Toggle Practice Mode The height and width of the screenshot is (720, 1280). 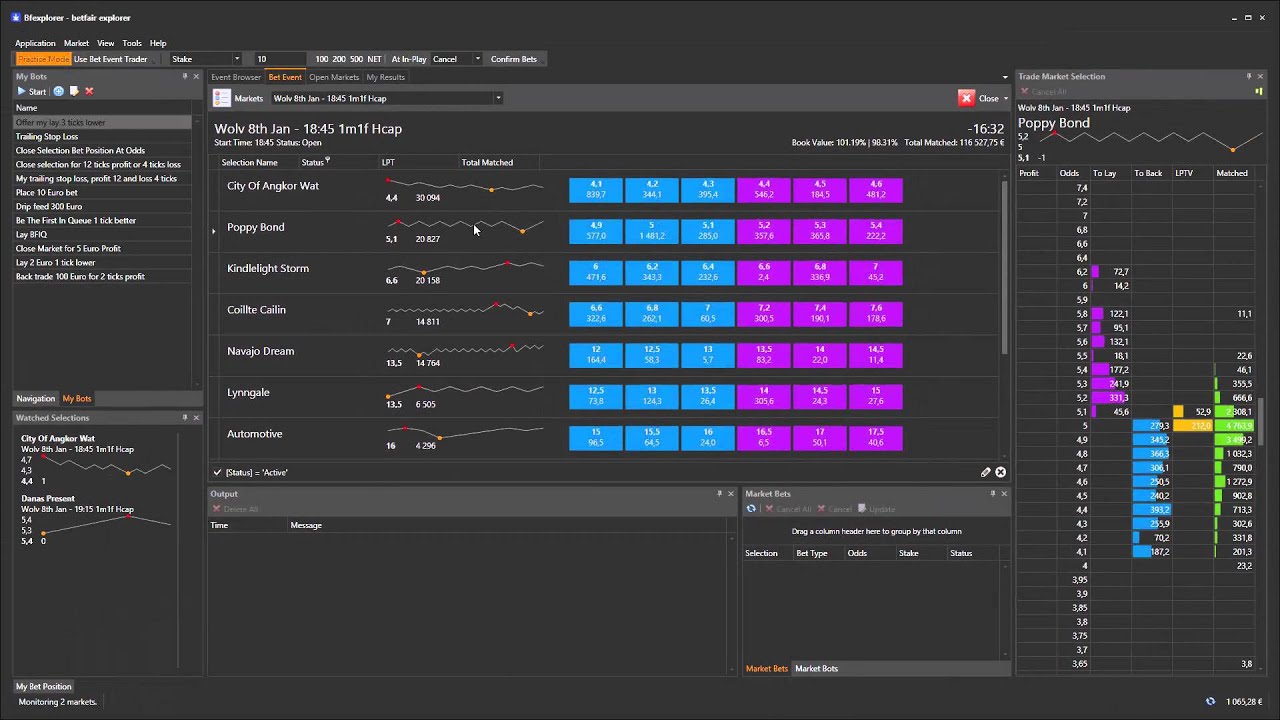pyautogui.click(x=43, y=59)
